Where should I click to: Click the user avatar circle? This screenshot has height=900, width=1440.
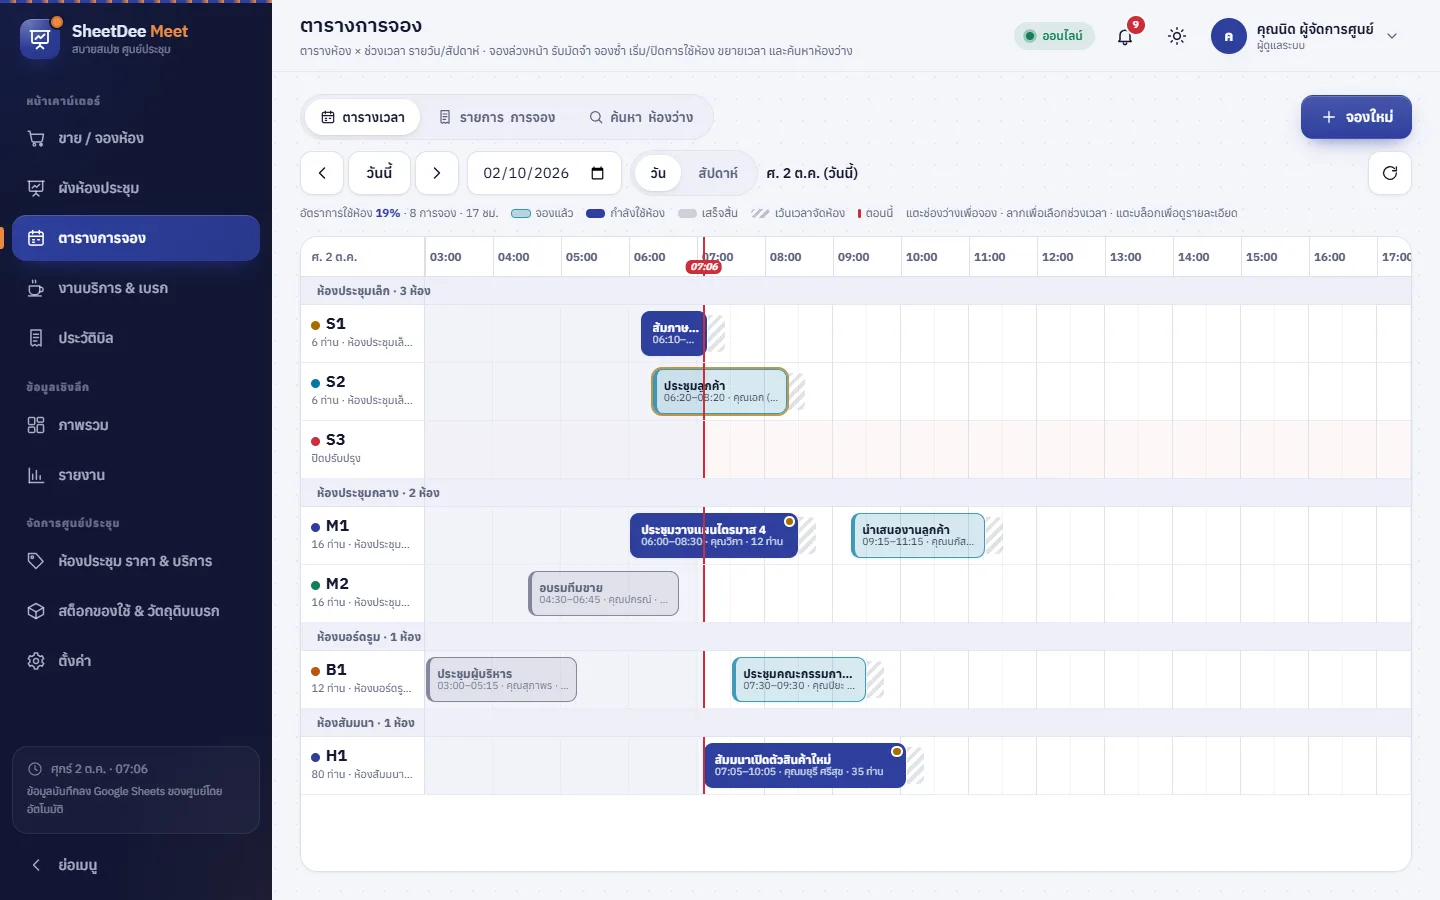point(1229,36)
